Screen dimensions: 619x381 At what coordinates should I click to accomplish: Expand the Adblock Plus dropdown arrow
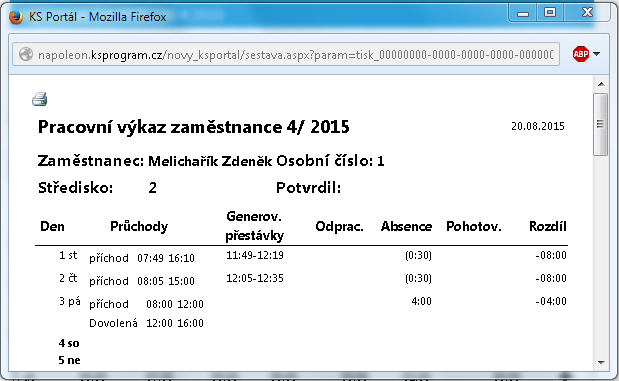596,54
